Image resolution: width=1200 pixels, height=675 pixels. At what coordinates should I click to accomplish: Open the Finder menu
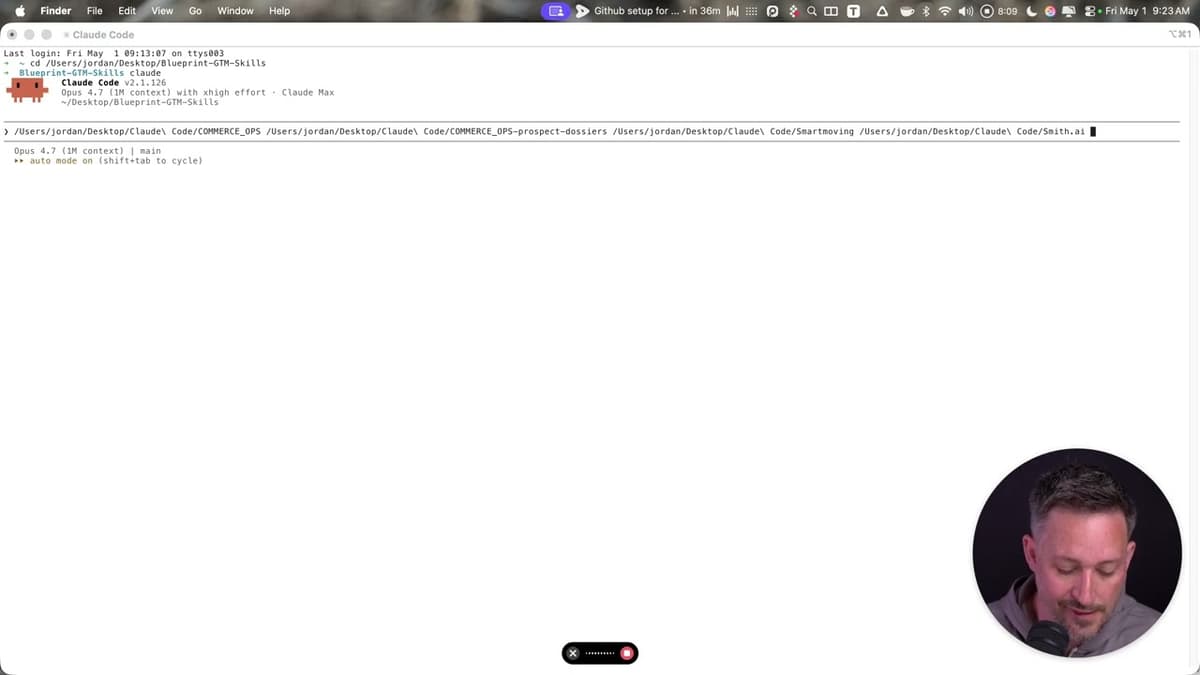click(x=56, y=11)
